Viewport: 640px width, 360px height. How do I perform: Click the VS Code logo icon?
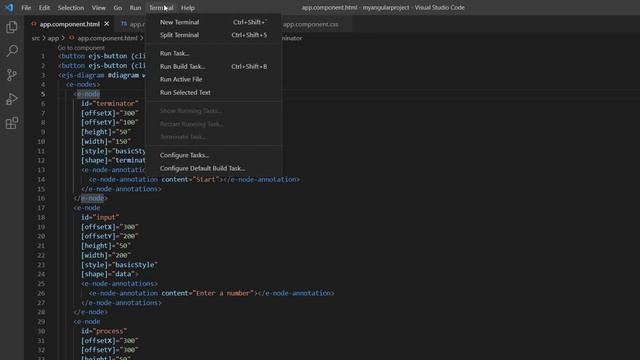coord(9,7)
